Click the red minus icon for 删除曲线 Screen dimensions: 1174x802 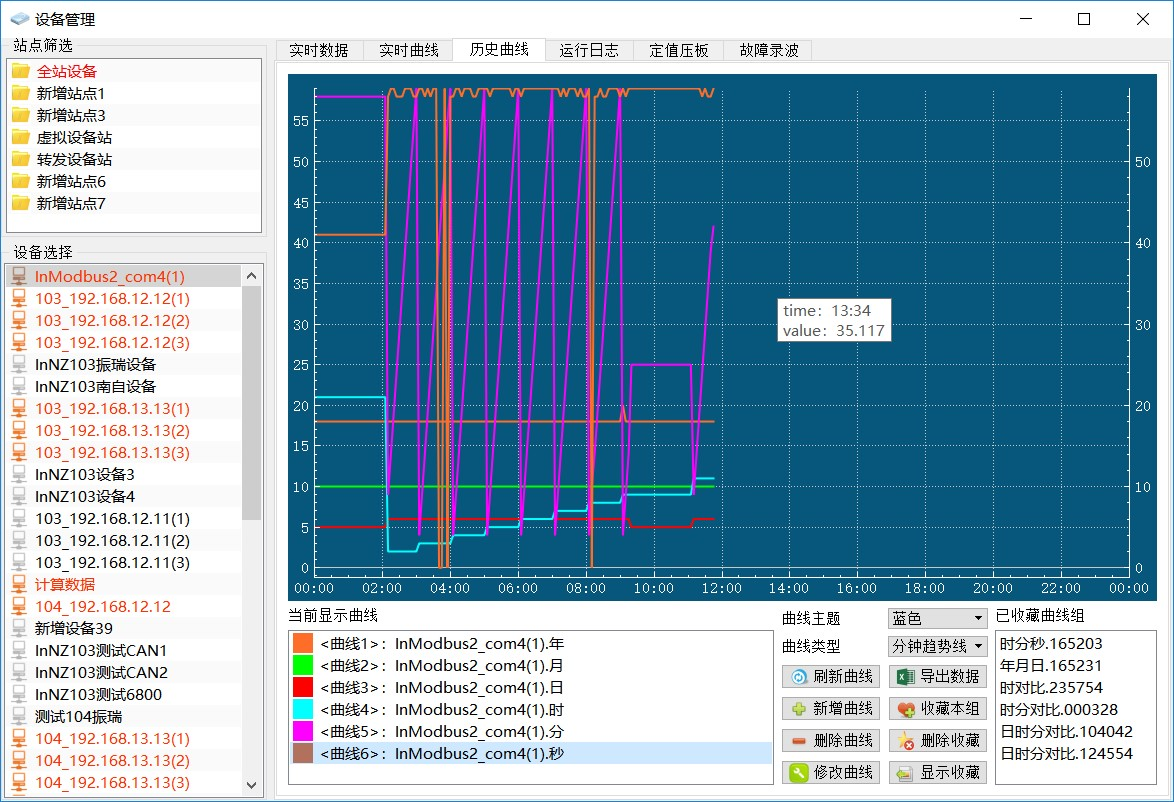point(799,741)
